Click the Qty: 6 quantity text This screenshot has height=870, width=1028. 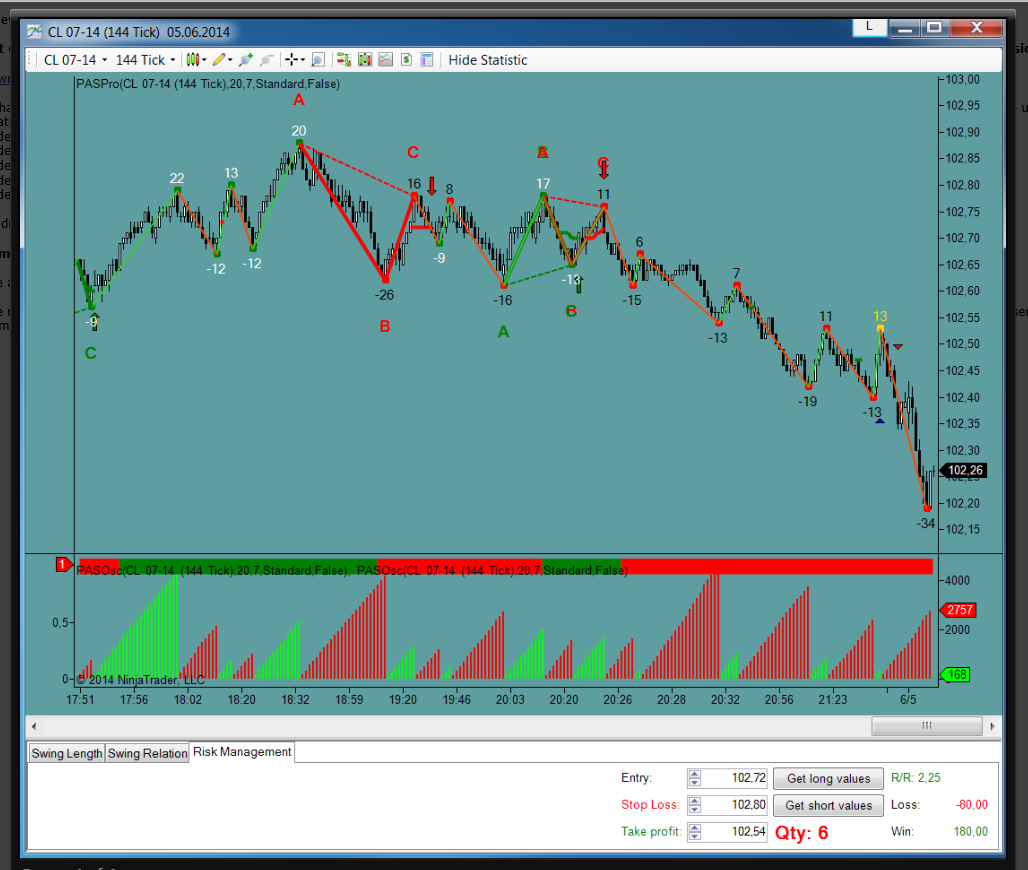coord(801,833)
